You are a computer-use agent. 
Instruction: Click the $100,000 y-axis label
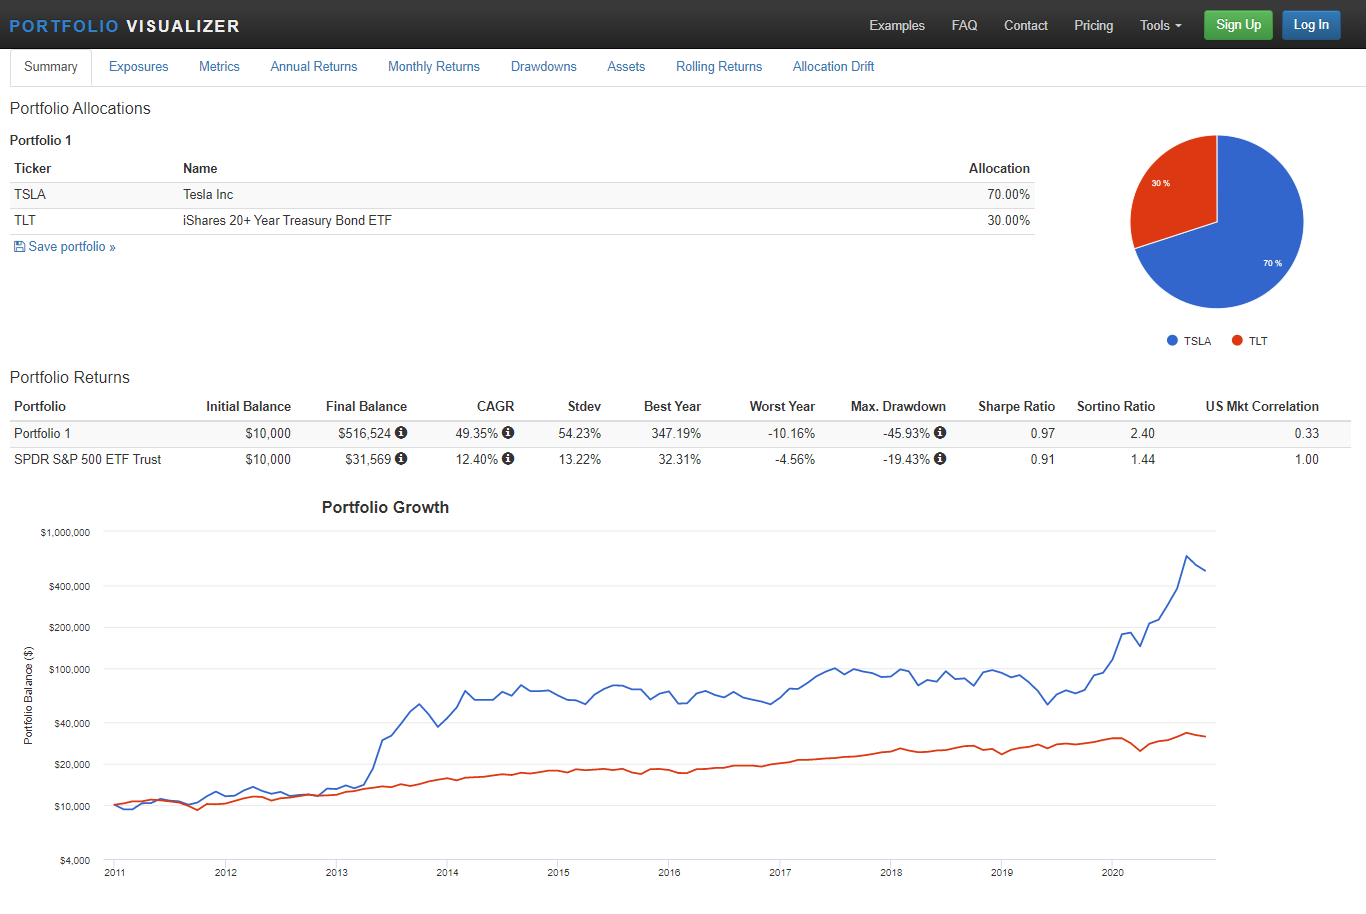pyautogui.click(x=69, y=669)
